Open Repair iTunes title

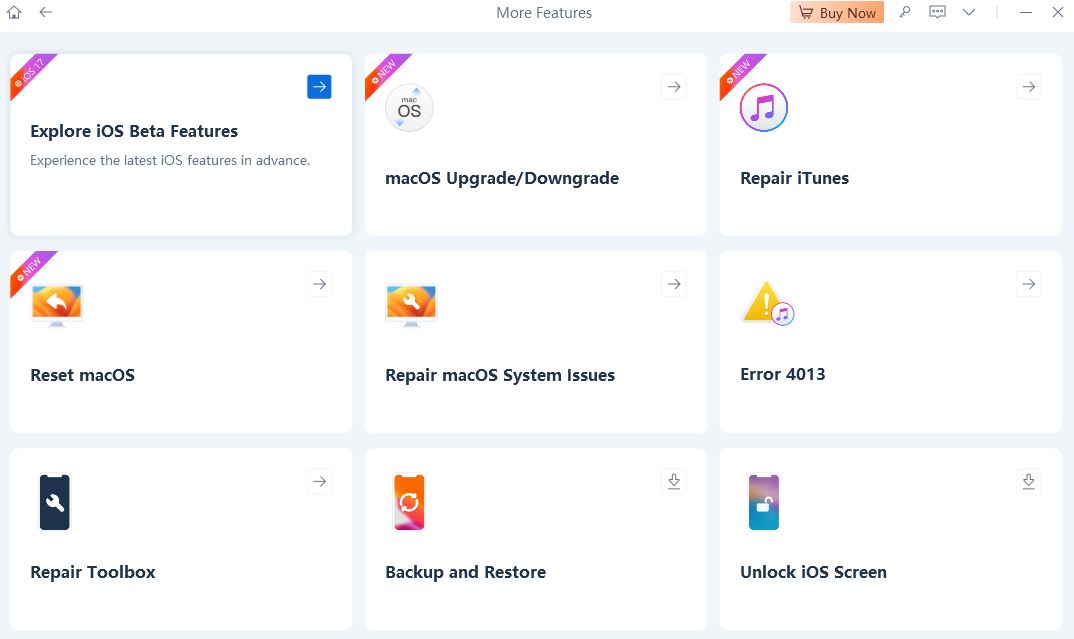coord(795,178)
